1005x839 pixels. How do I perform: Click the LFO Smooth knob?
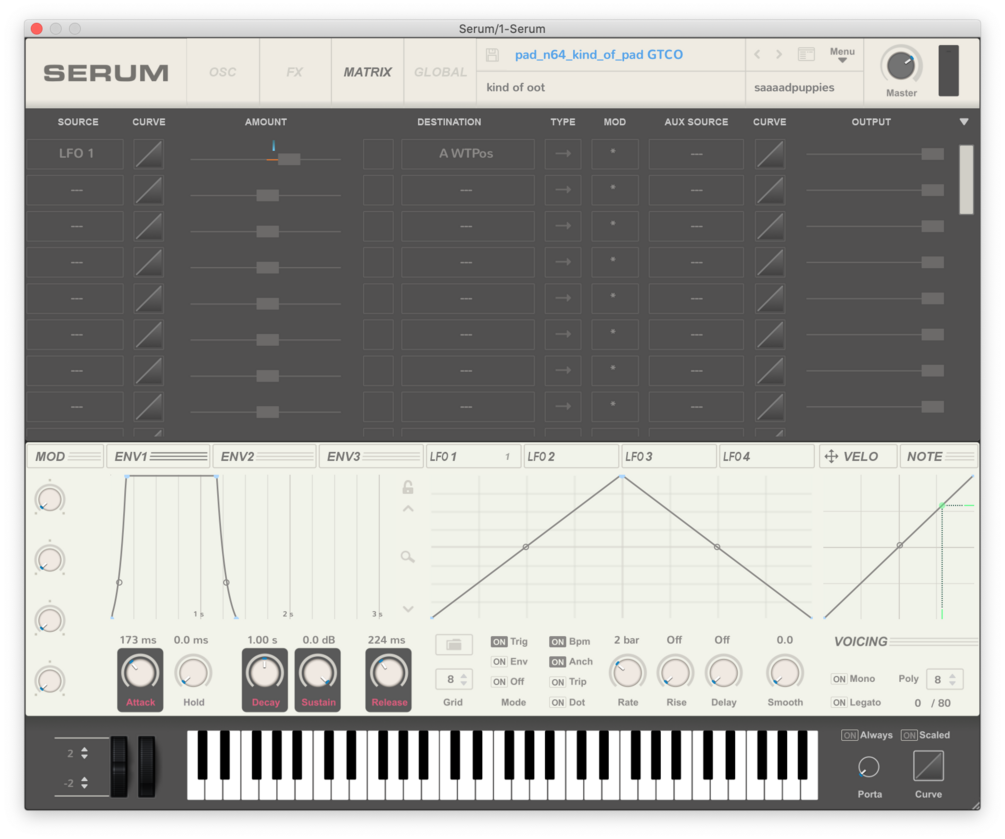tap(785, 672)
